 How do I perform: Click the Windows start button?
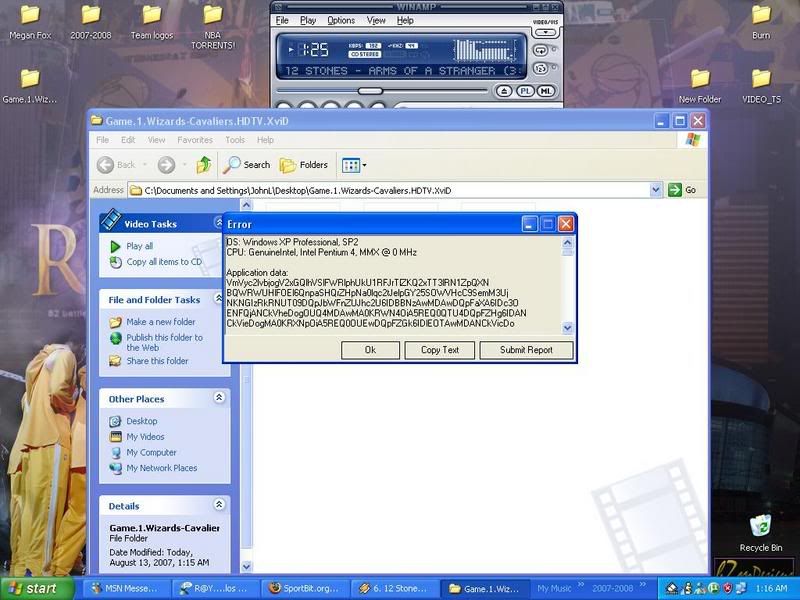click(x=36, y=588)
